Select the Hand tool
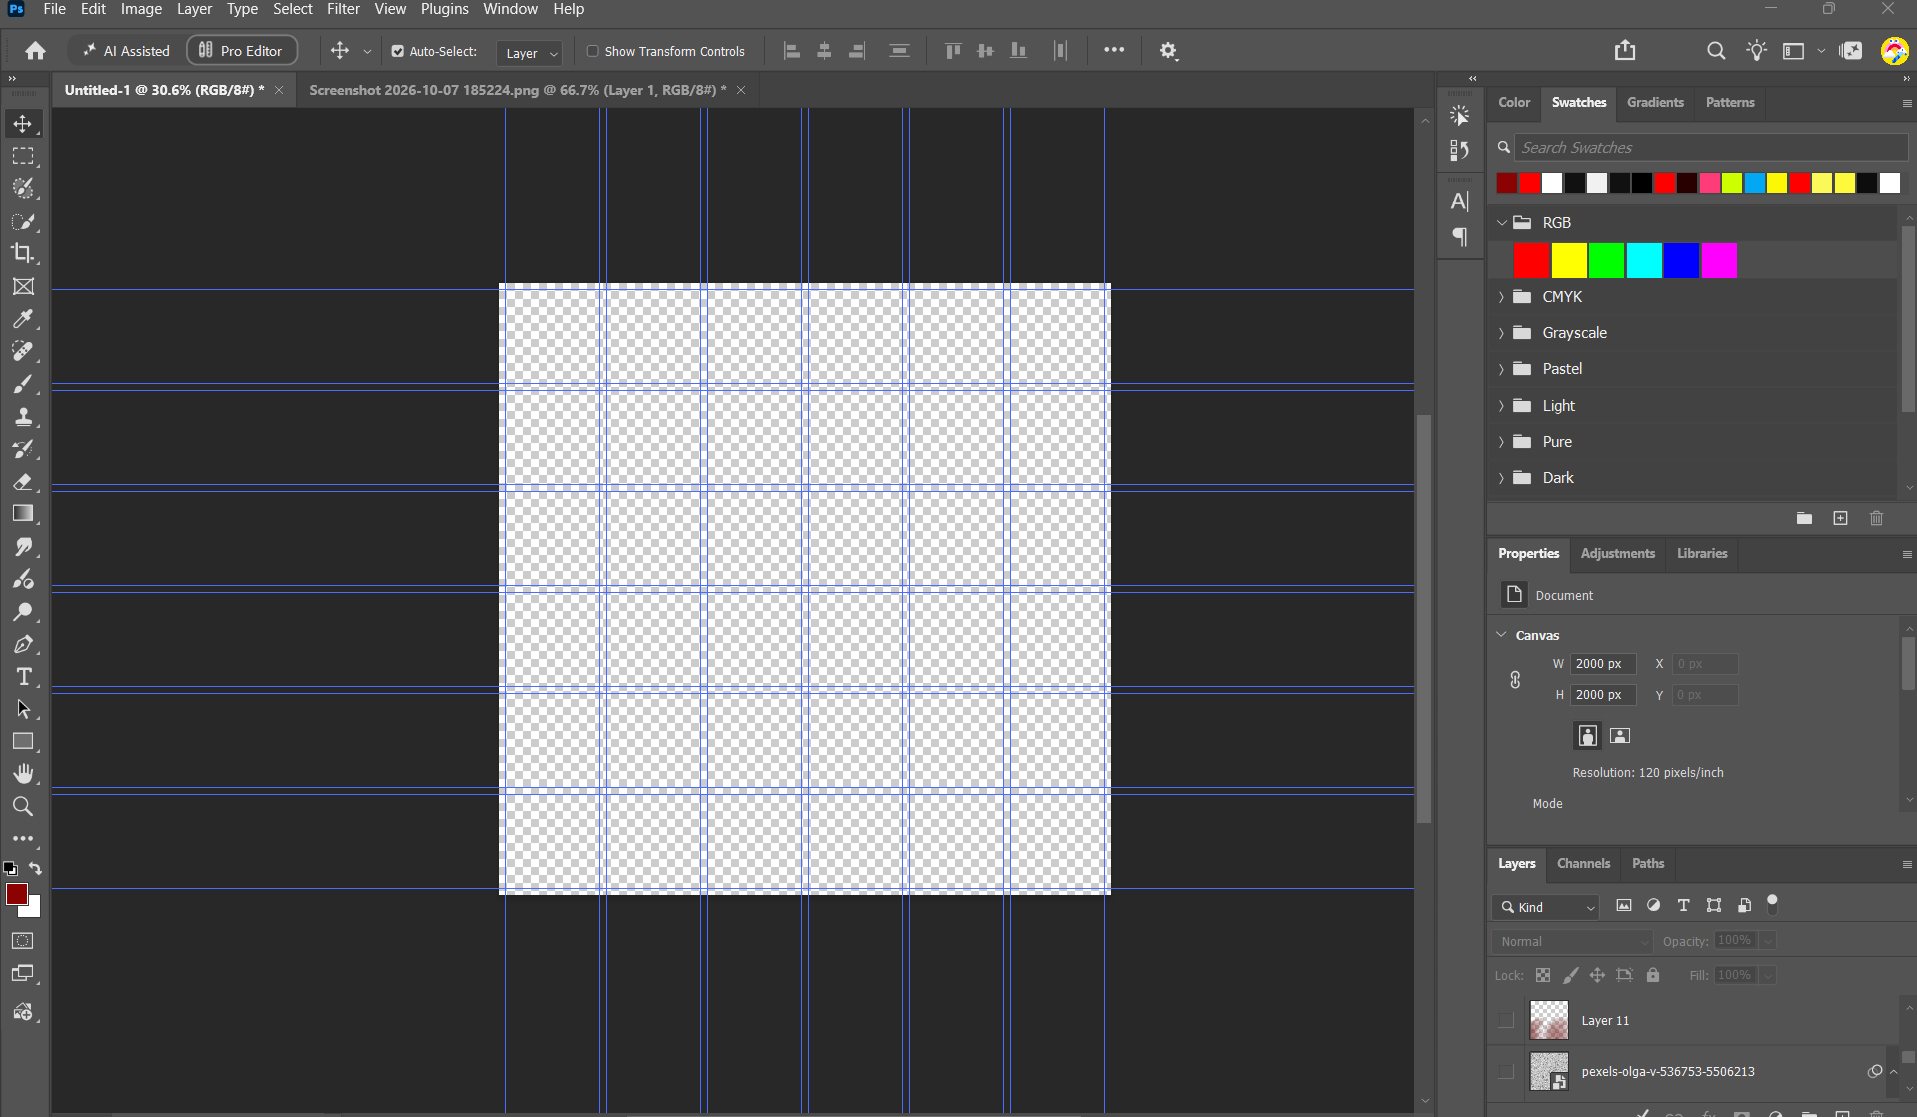1917x1117 pixels. click(23, 774)
